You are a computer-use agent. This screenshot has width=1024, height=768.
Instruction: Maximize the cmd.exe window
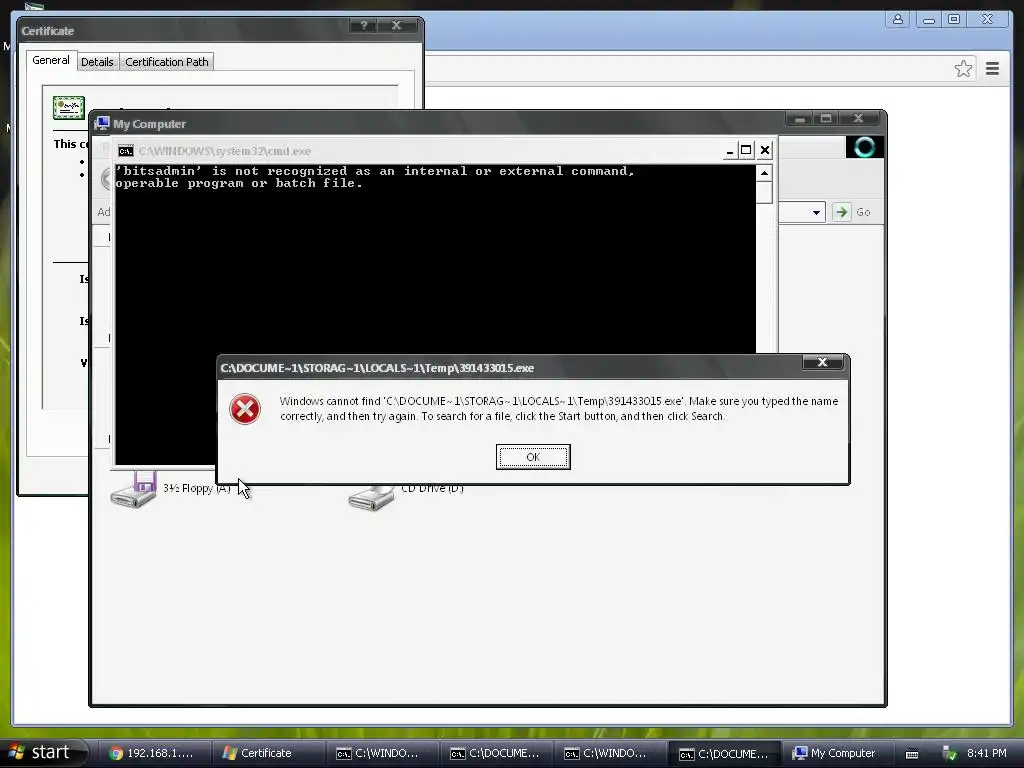point(746,150)
